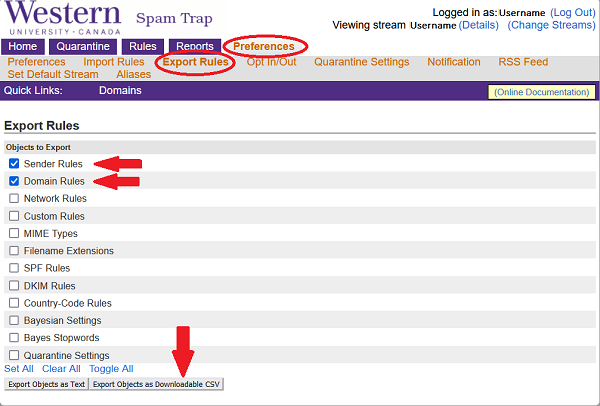The width and height of the screenshot is (600, 406).
Task: Open Quarantine Settings submenu page
Action: pos(361,62)
